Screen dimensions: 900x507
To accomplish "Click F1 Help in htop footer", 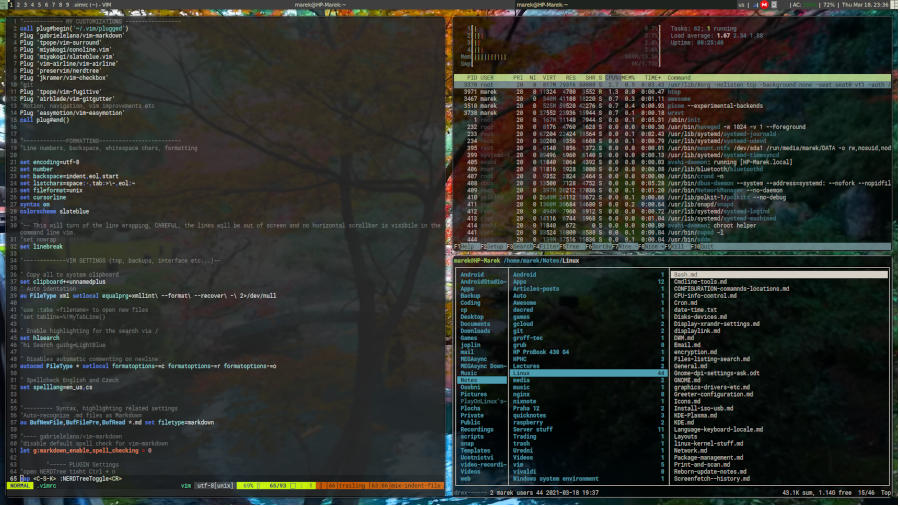I will coord(465,246).
